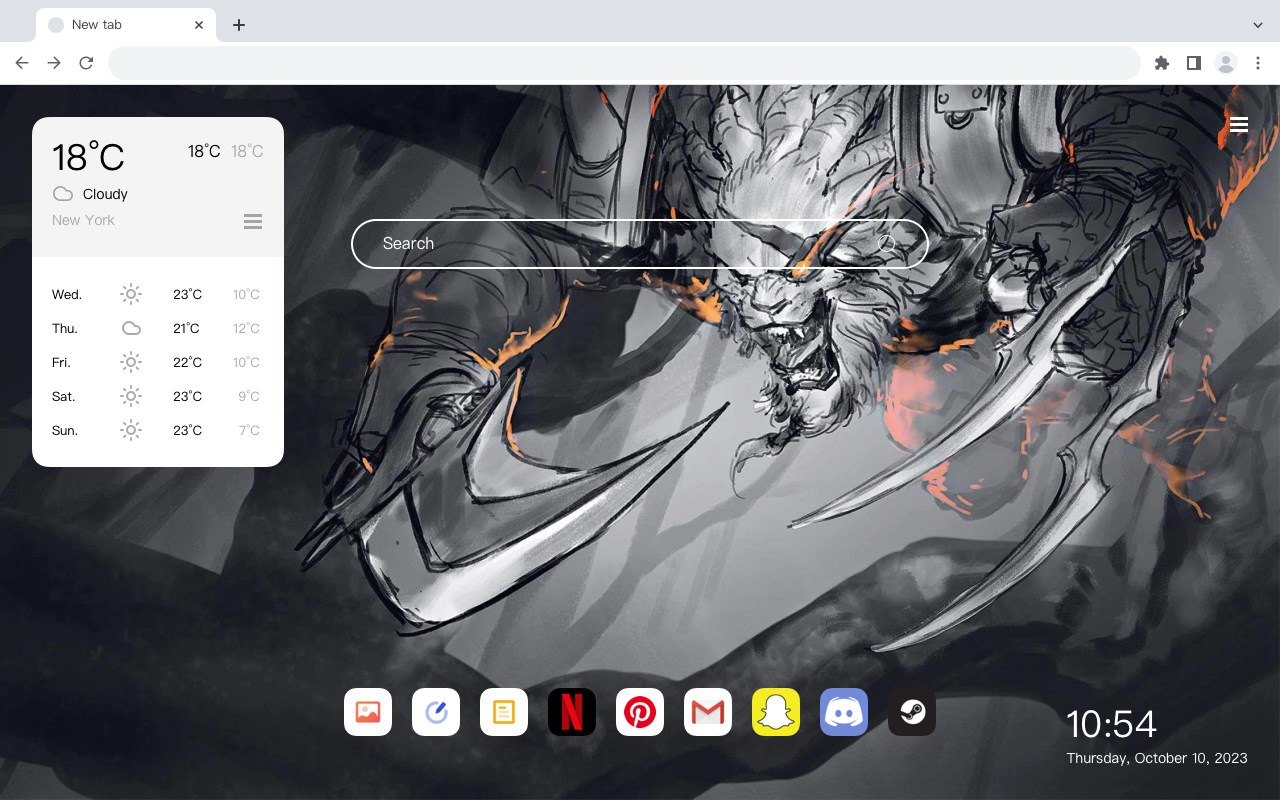Click the 21°C high for Thursday
The image size is (1280, 800).
tap(186, 328)
